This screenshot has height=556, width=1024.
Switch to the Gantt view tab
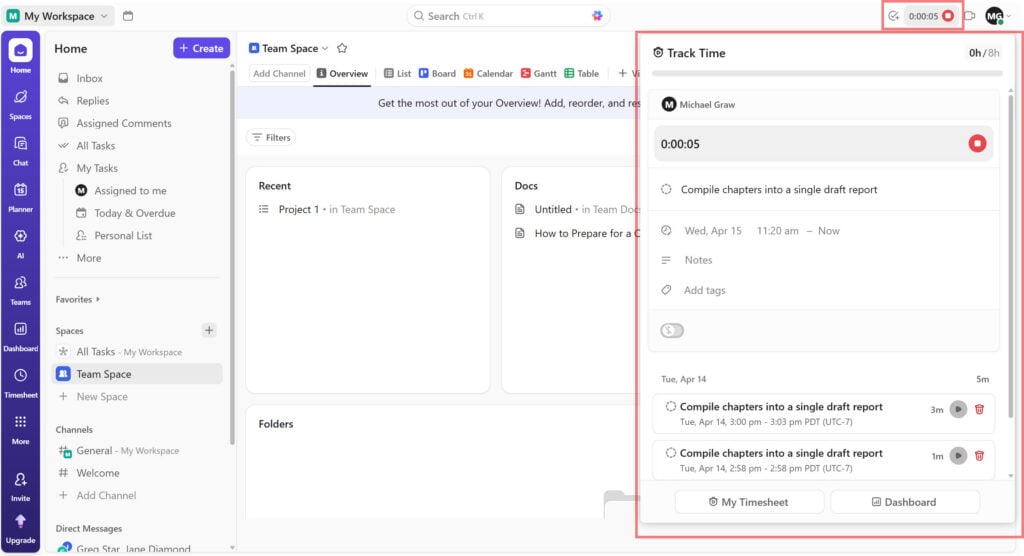[x=539, y=73]
